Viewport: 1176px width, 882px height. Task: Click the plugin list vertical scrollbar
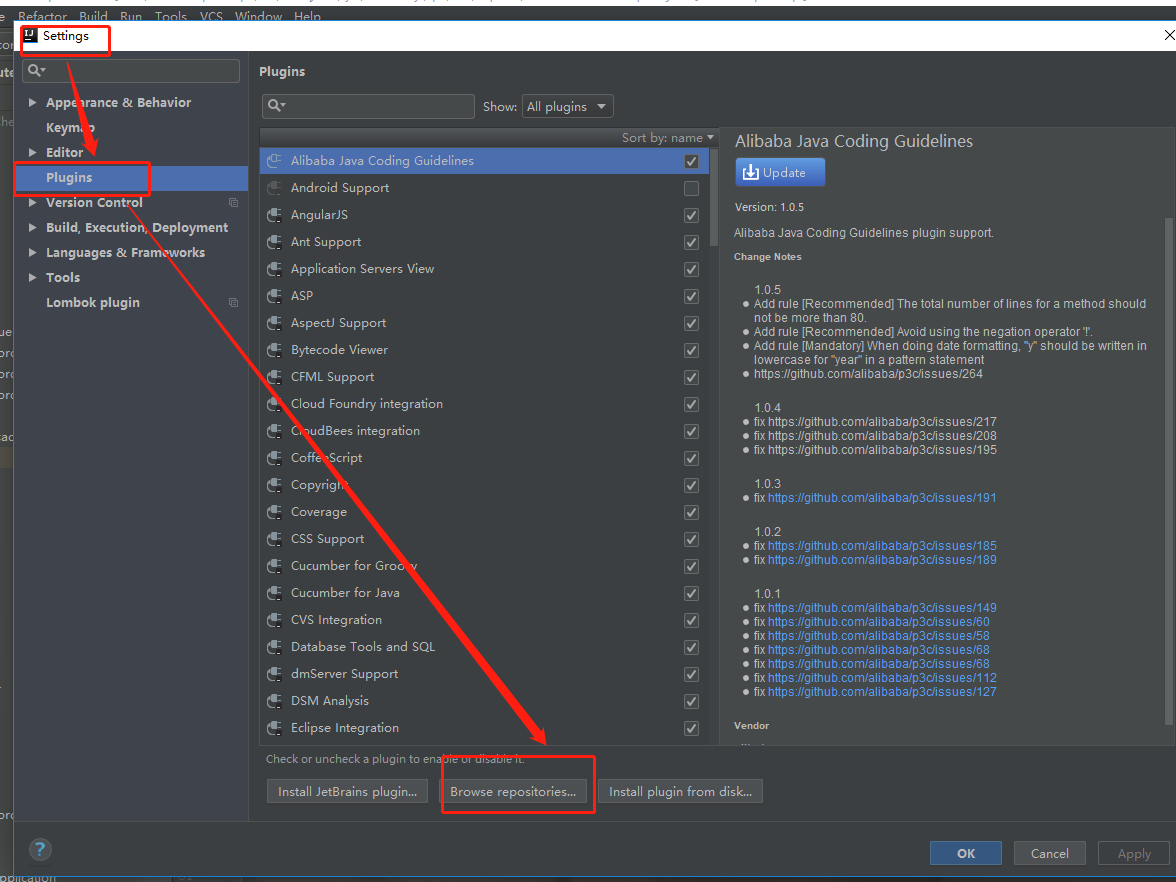click(713, 199)
